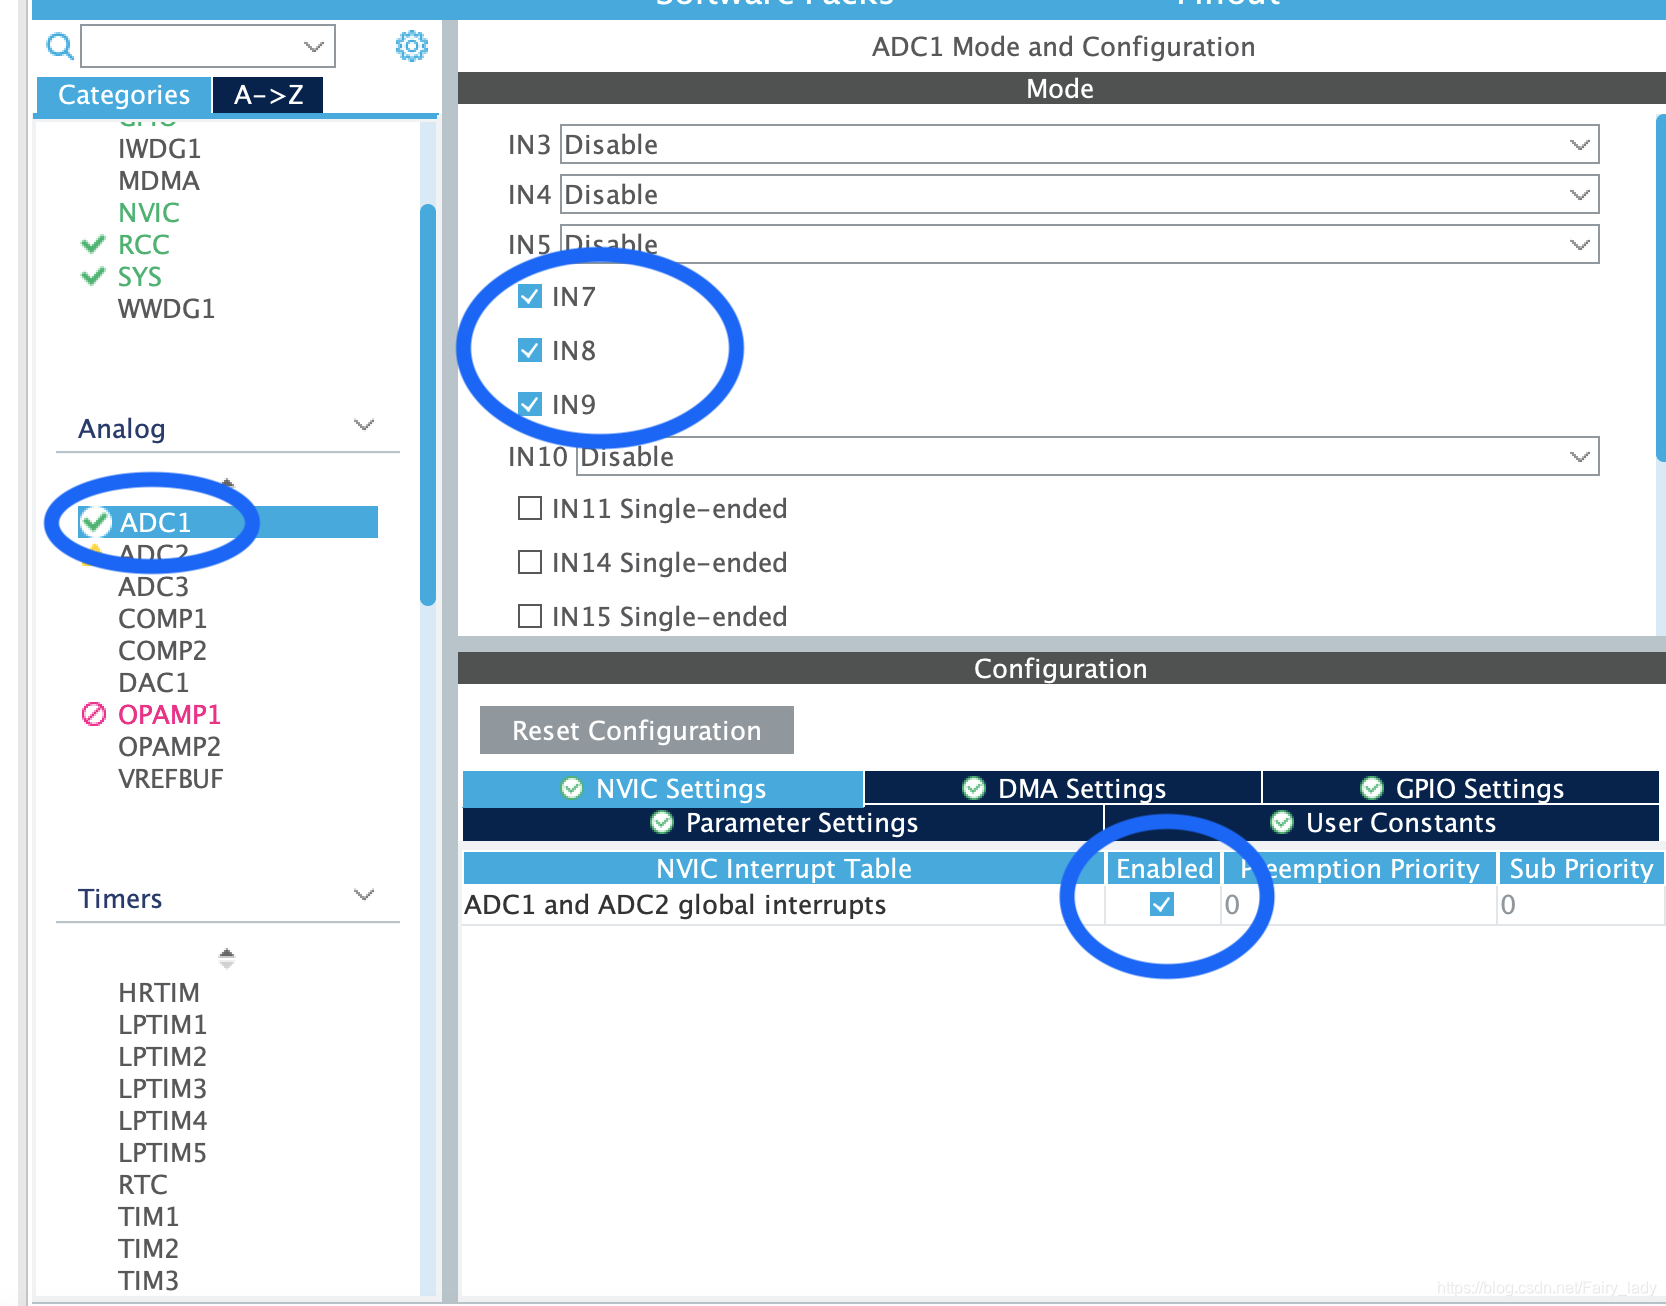
Task: Switch to the A->Z tab
Action: tap(268, 95)
